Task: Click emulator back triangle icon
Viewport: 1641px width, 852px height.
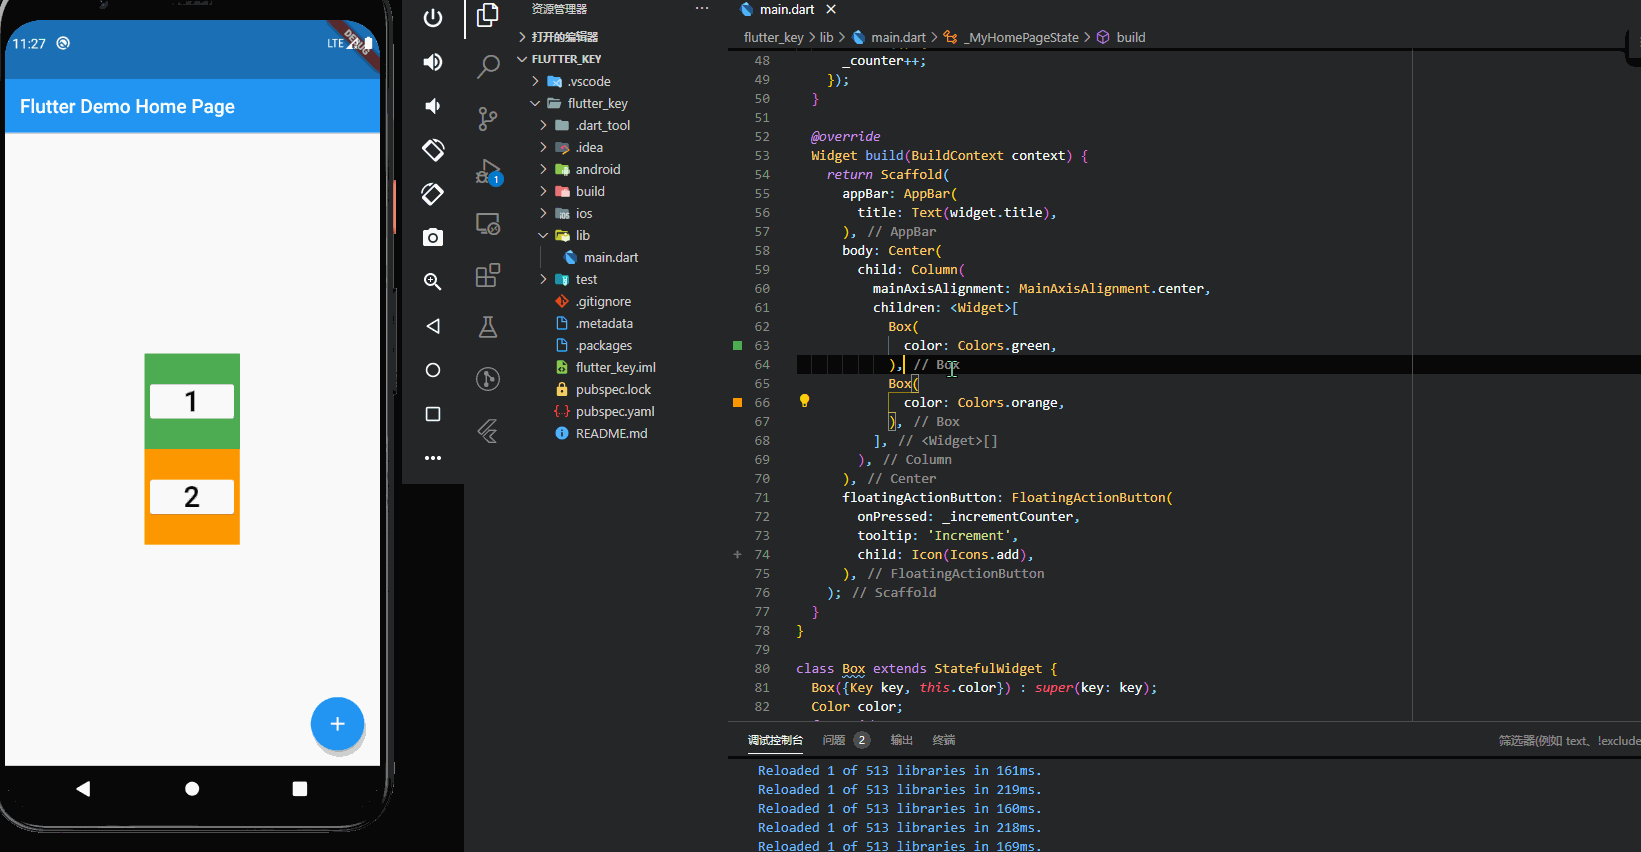Action: point(432,326)
